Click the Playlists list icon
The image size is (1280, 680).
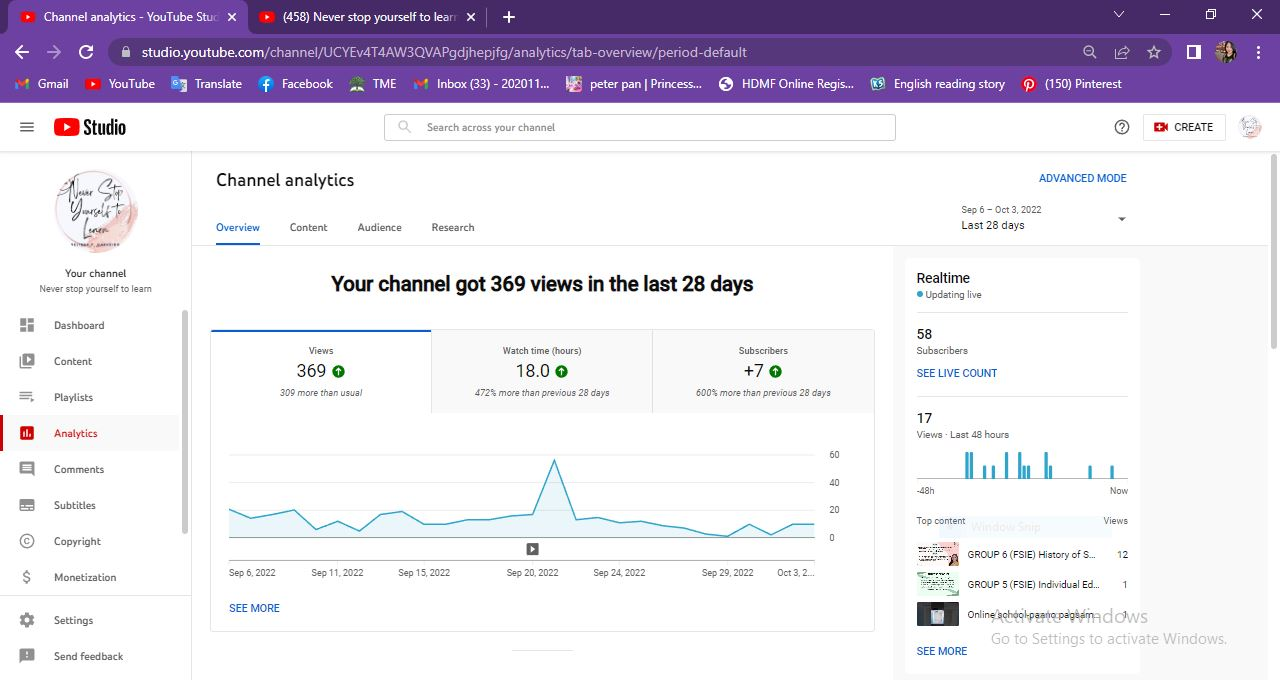coord(27,397)
